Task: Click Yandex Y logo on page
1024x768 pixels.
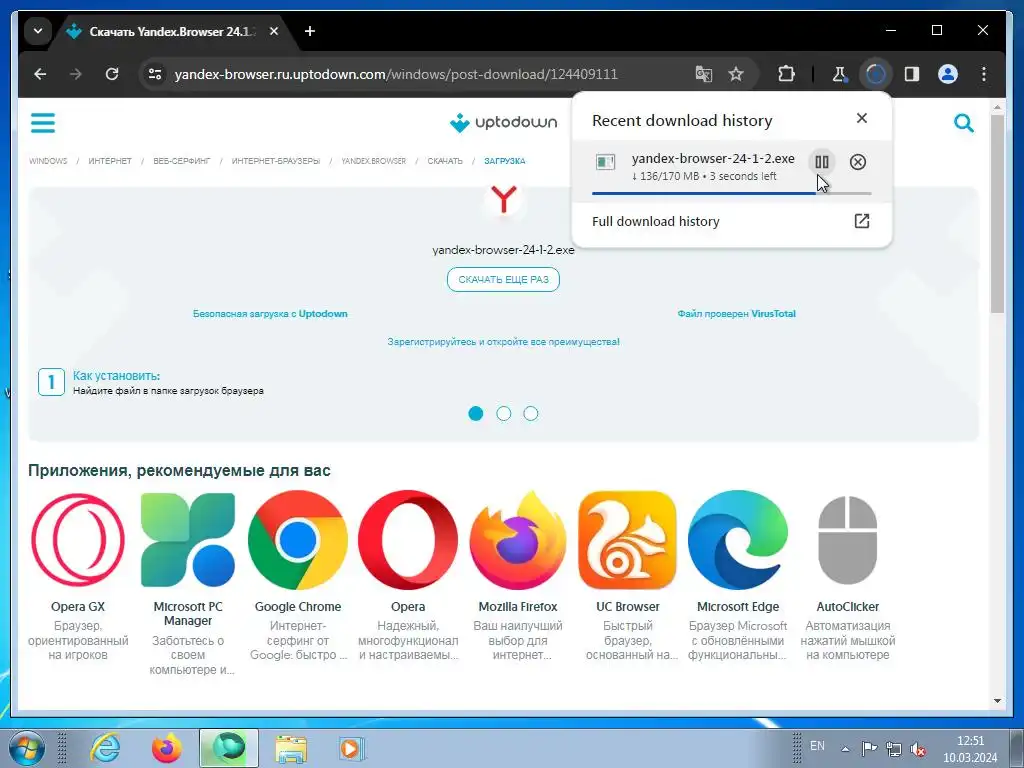Action: tap(504, 200)
